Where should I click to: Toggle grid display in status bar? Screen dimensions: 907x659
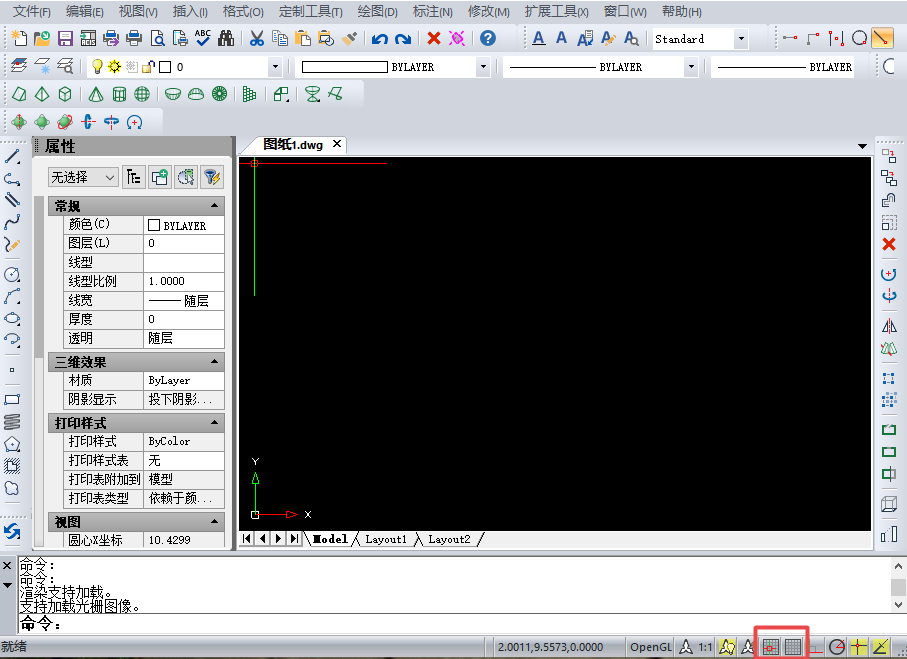coord(793,647)
